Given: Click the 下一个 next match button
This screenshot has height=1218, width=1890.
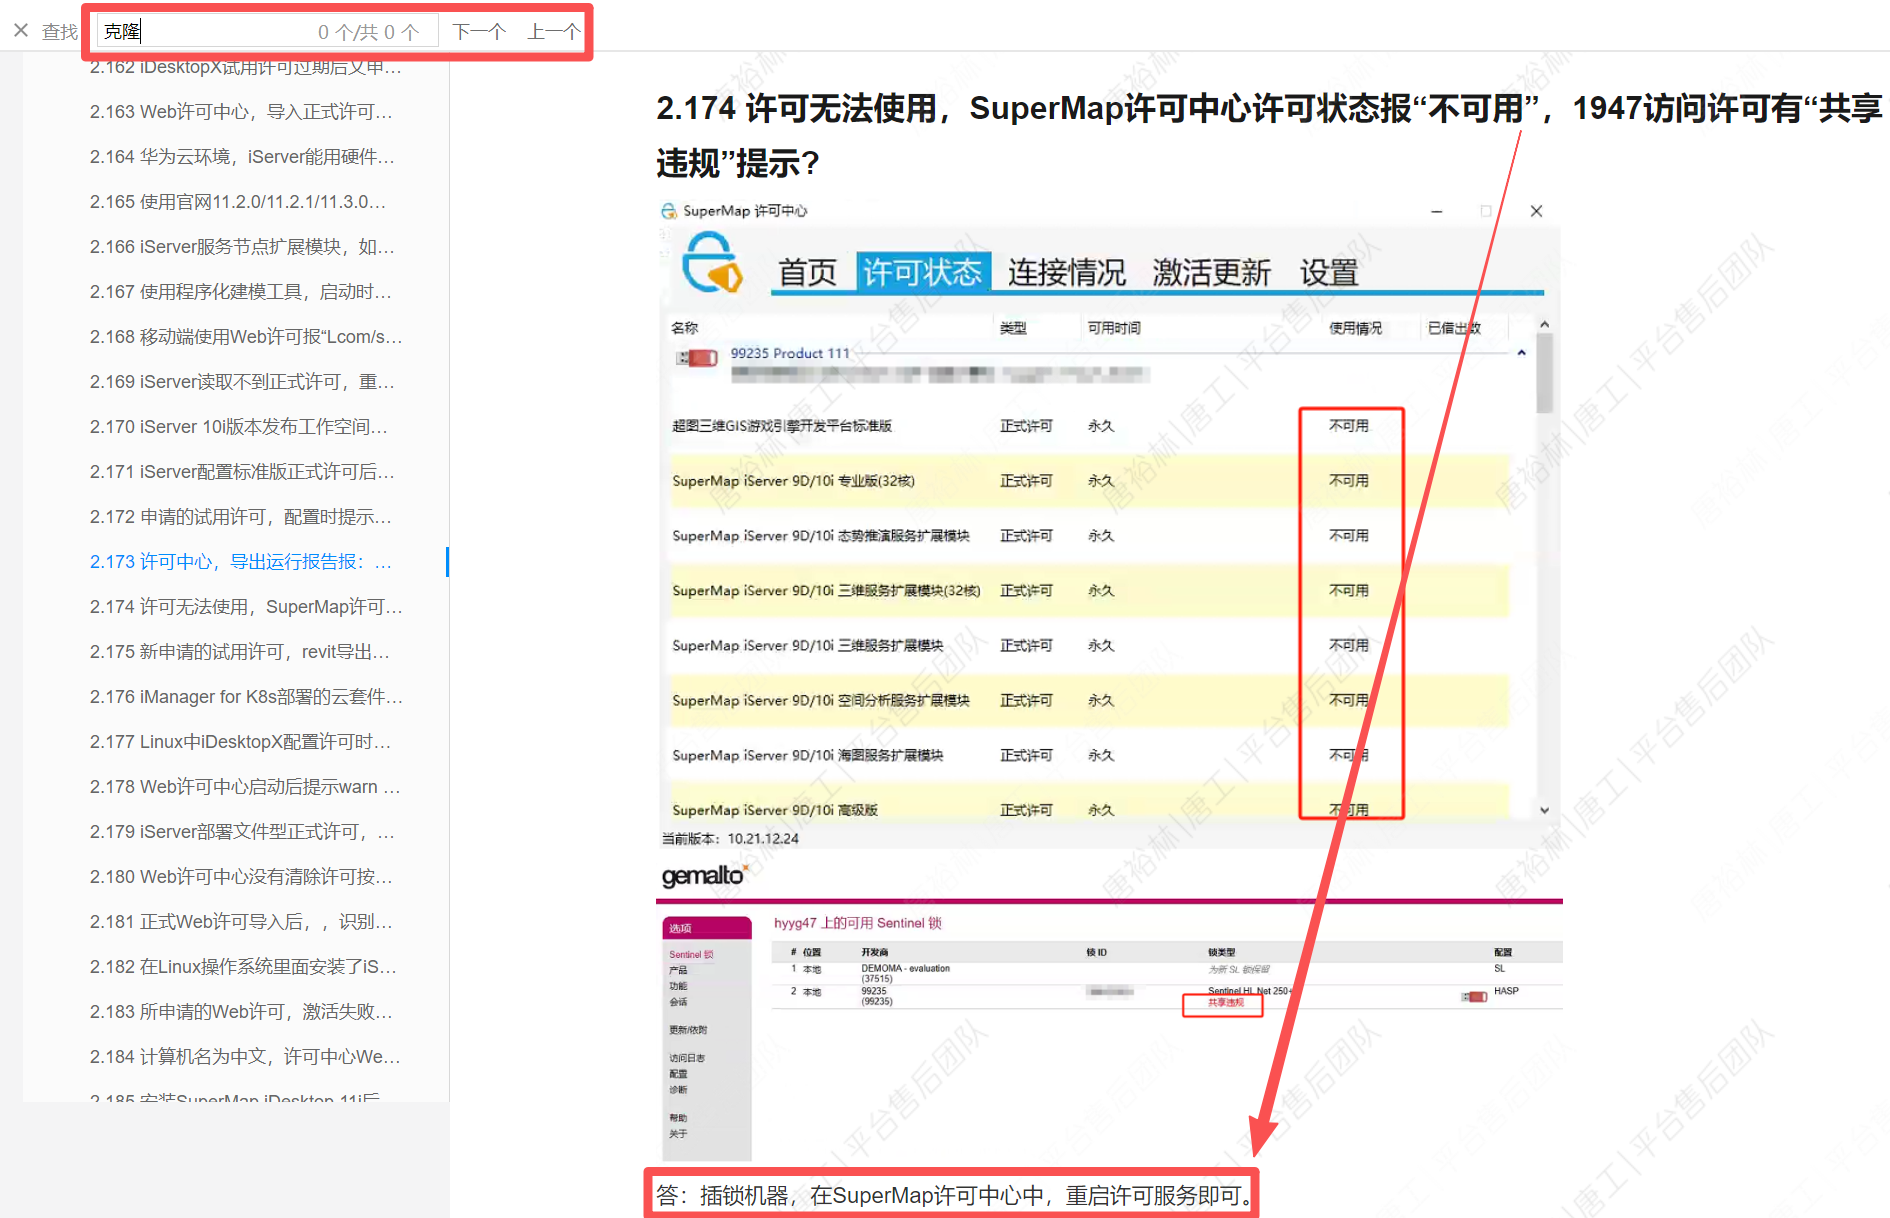Looking at the screenshot, I should point(478,32).
